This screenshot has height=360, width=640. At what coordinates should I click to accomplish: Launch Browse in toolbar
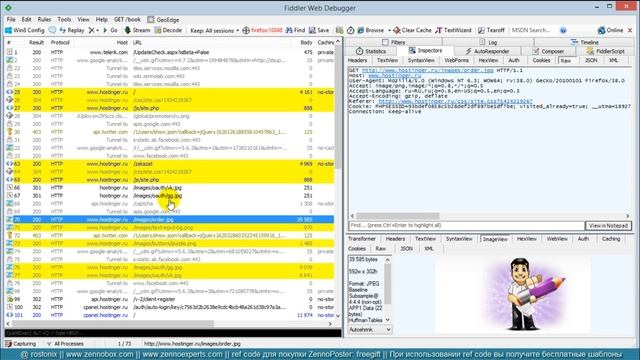(371, 30)
